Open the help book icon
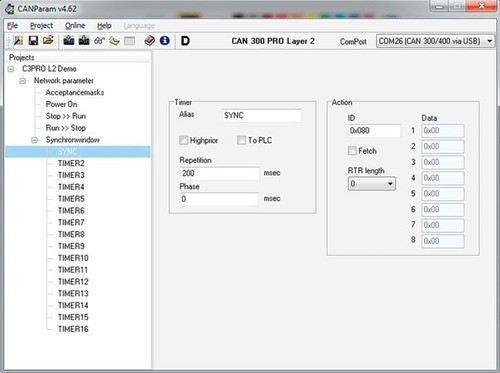Viewport: 500px width, 373px height. point(149,41)
